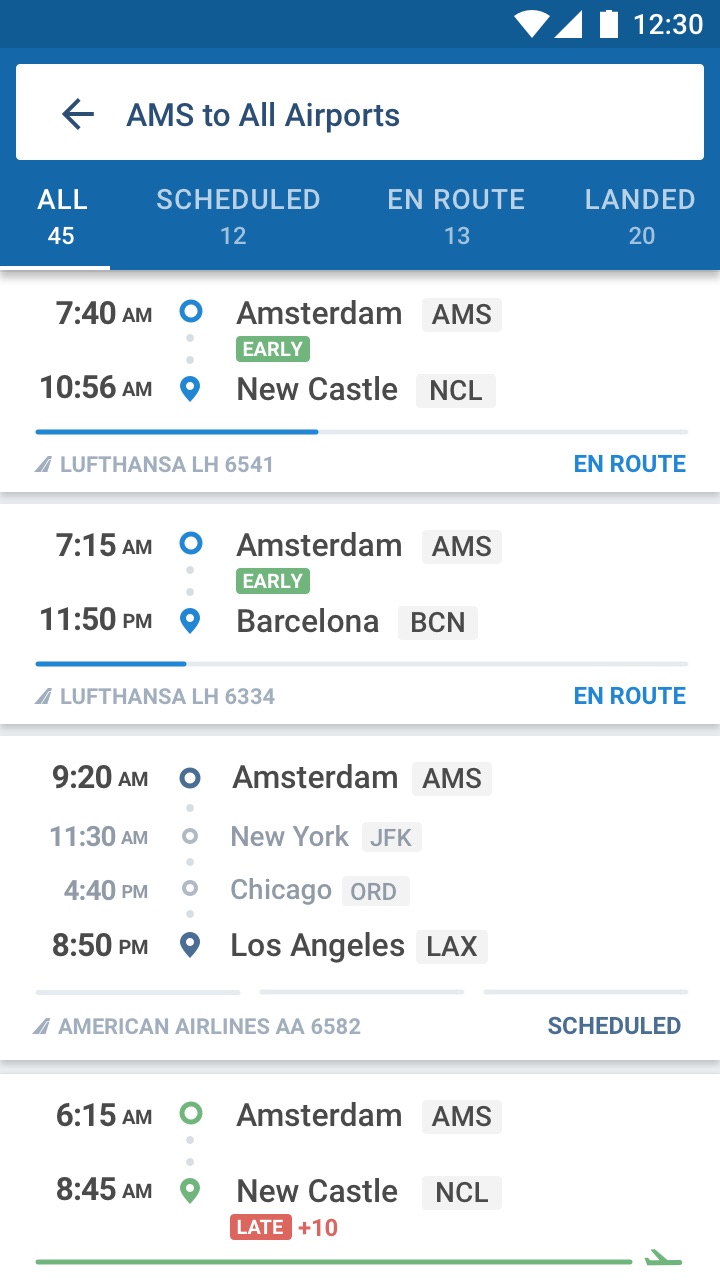The width and height of the screenshot is (720, 1280).
Task: Tap the New Castle blue destination pin
Action: coord(190,389)
